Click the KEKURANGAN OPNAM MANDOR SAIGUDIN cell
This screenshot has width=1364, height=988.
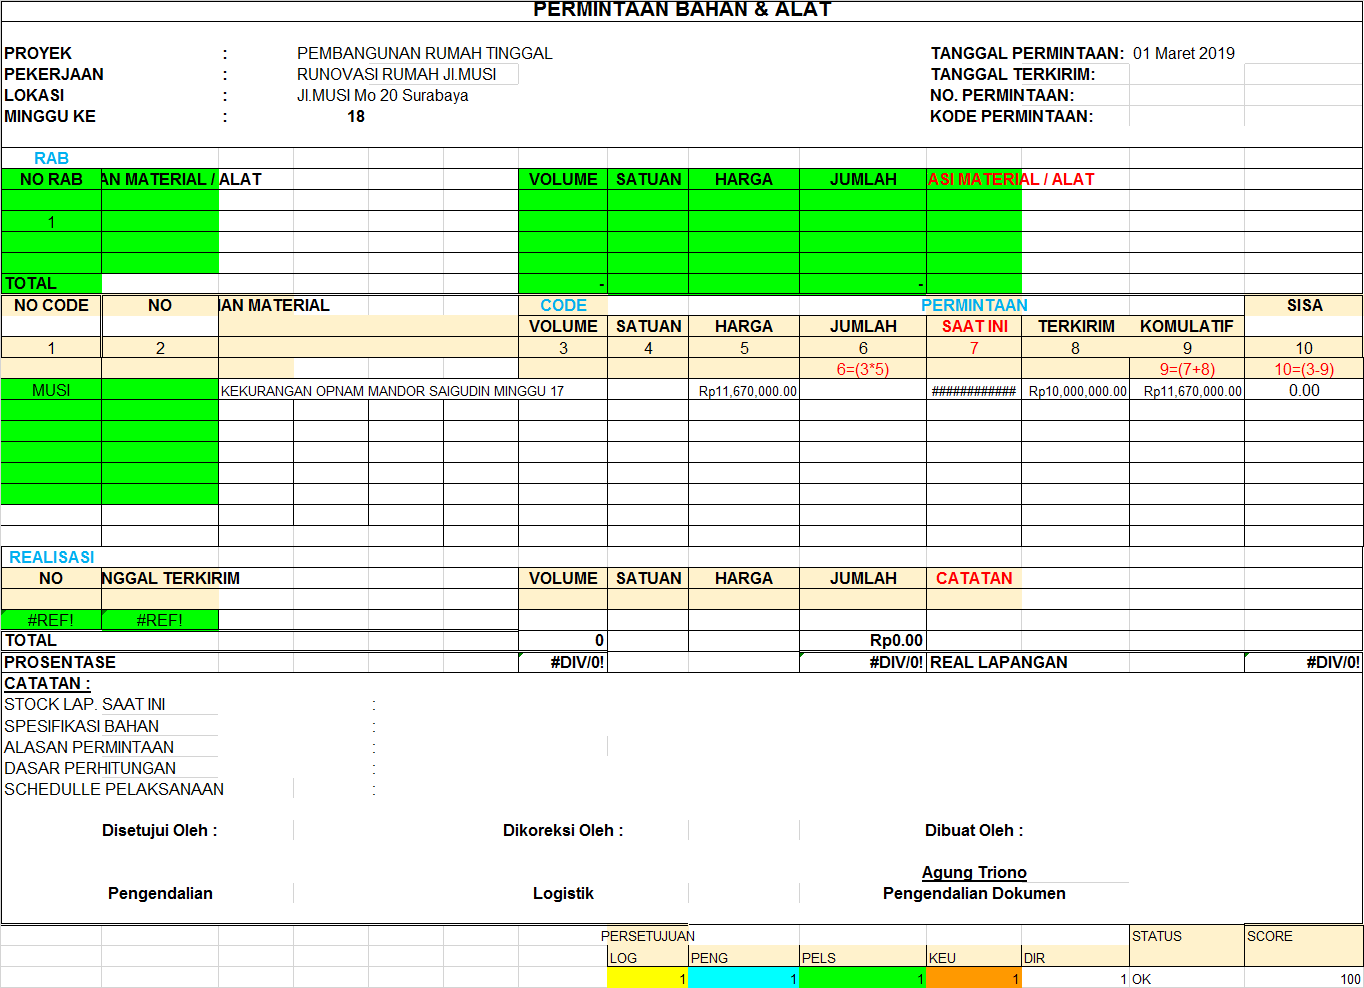tap(392, 391)
